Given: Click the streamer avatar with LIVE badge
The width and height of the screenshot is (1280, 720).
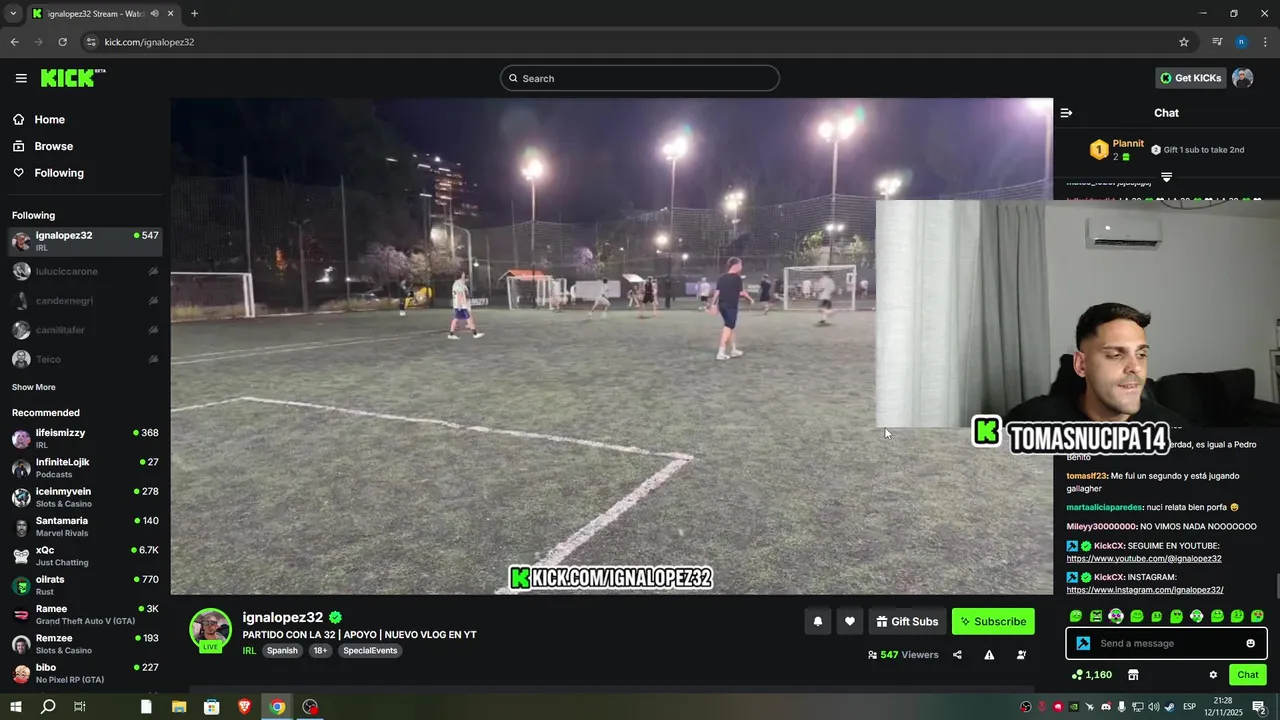Looking at the screenshot, I should [x=210, y=631].
